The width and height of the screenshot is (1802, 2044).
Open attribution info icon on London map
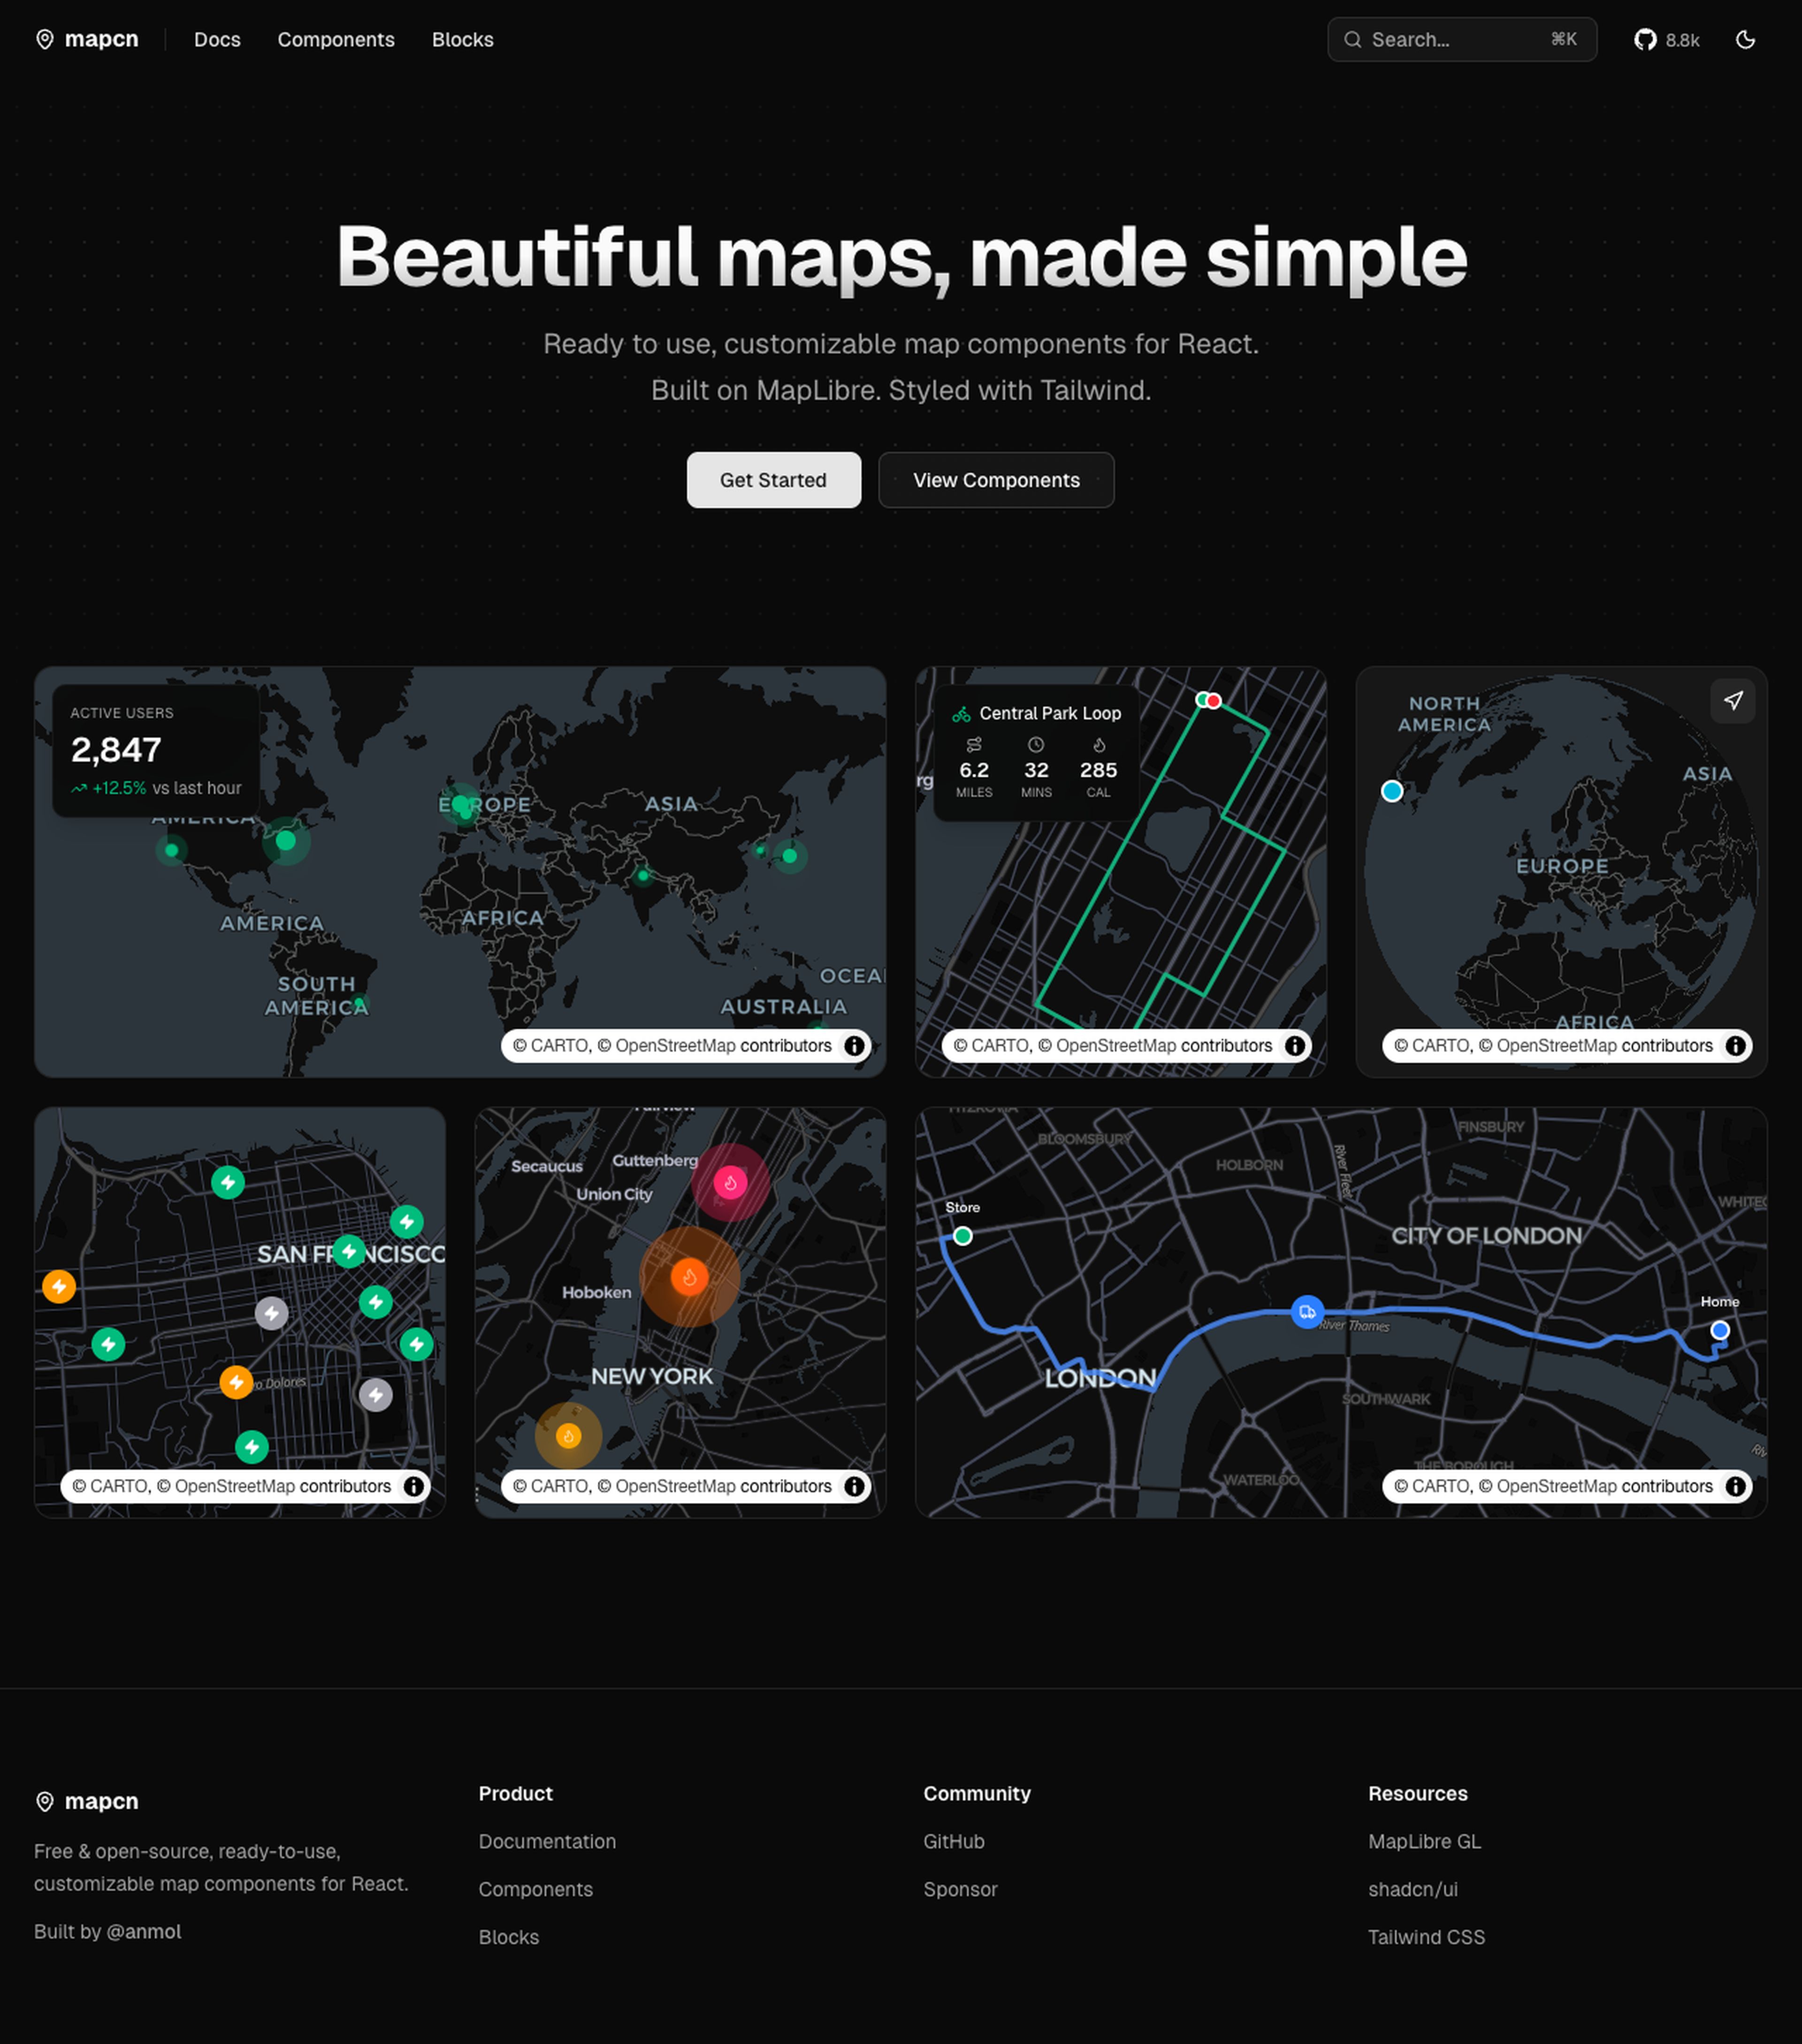[x=1736, y=1486]
